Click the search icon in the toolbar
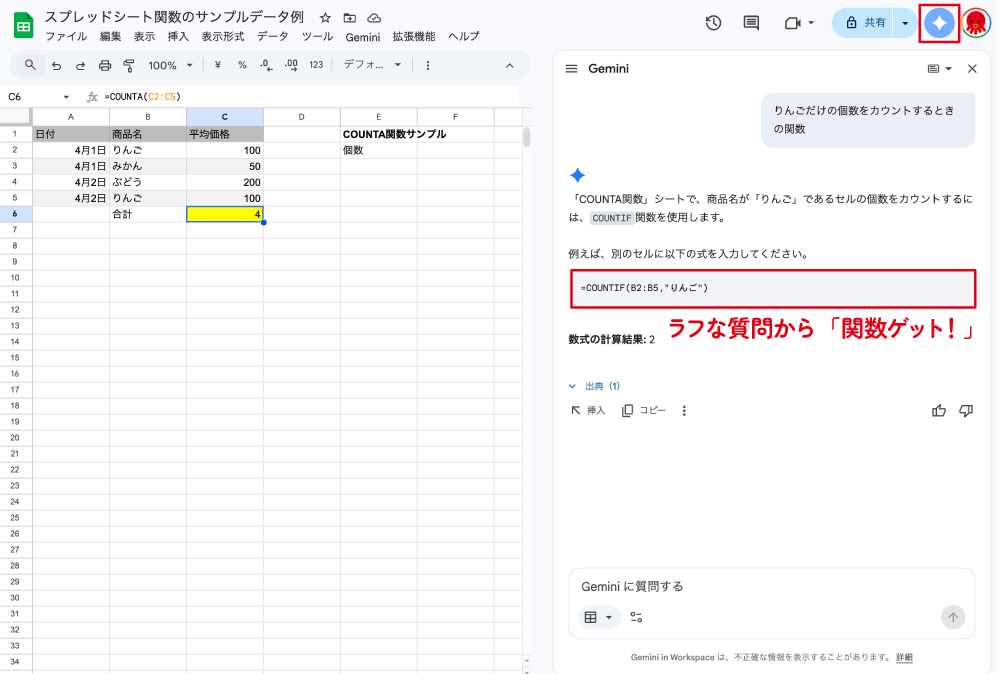Screen dimensions: 1000x674 click(29, 64)
